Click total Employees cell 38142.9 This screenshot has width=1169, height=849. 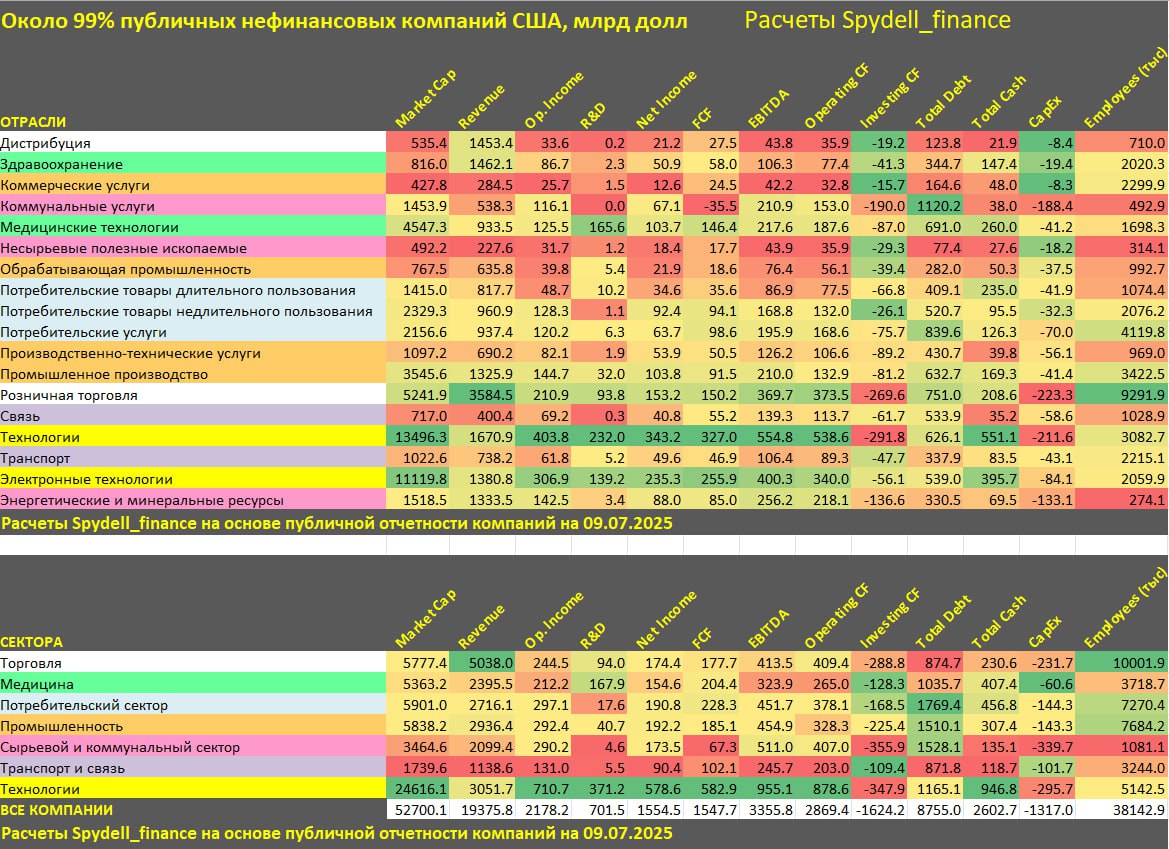(1121, 809)
